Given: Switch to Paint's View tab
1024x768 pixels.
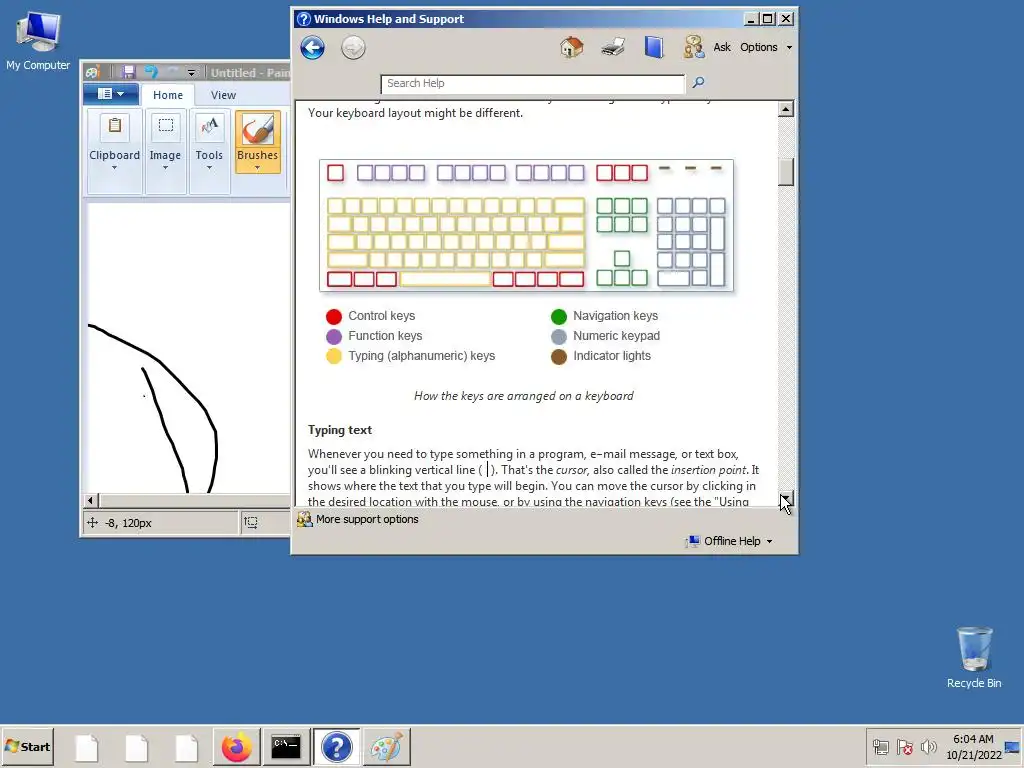Looking at the screenshot, I should [x=223, y=95].
